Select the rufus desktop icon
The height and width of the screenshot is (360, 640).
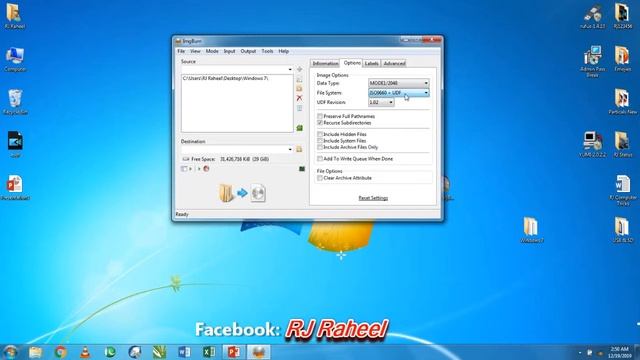(x=593, y=16)
